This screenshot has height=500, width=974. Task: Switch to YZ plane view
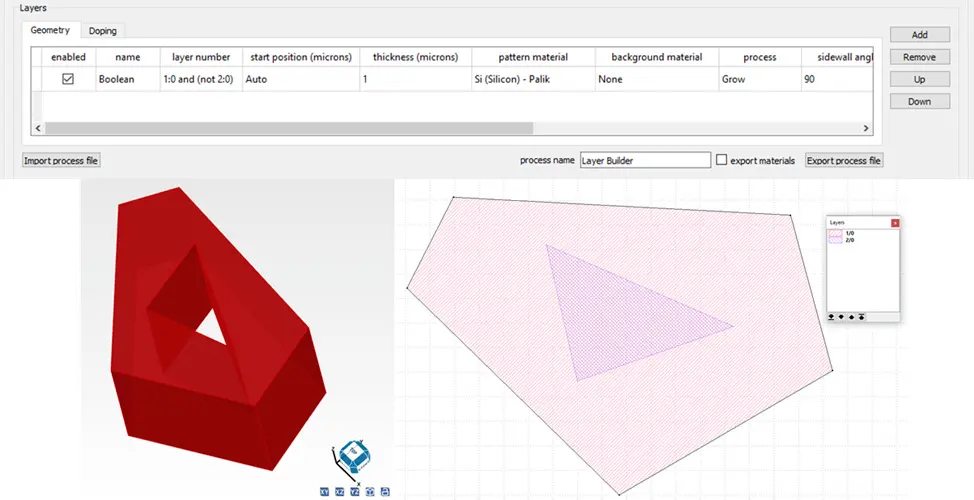coord(355,492)
